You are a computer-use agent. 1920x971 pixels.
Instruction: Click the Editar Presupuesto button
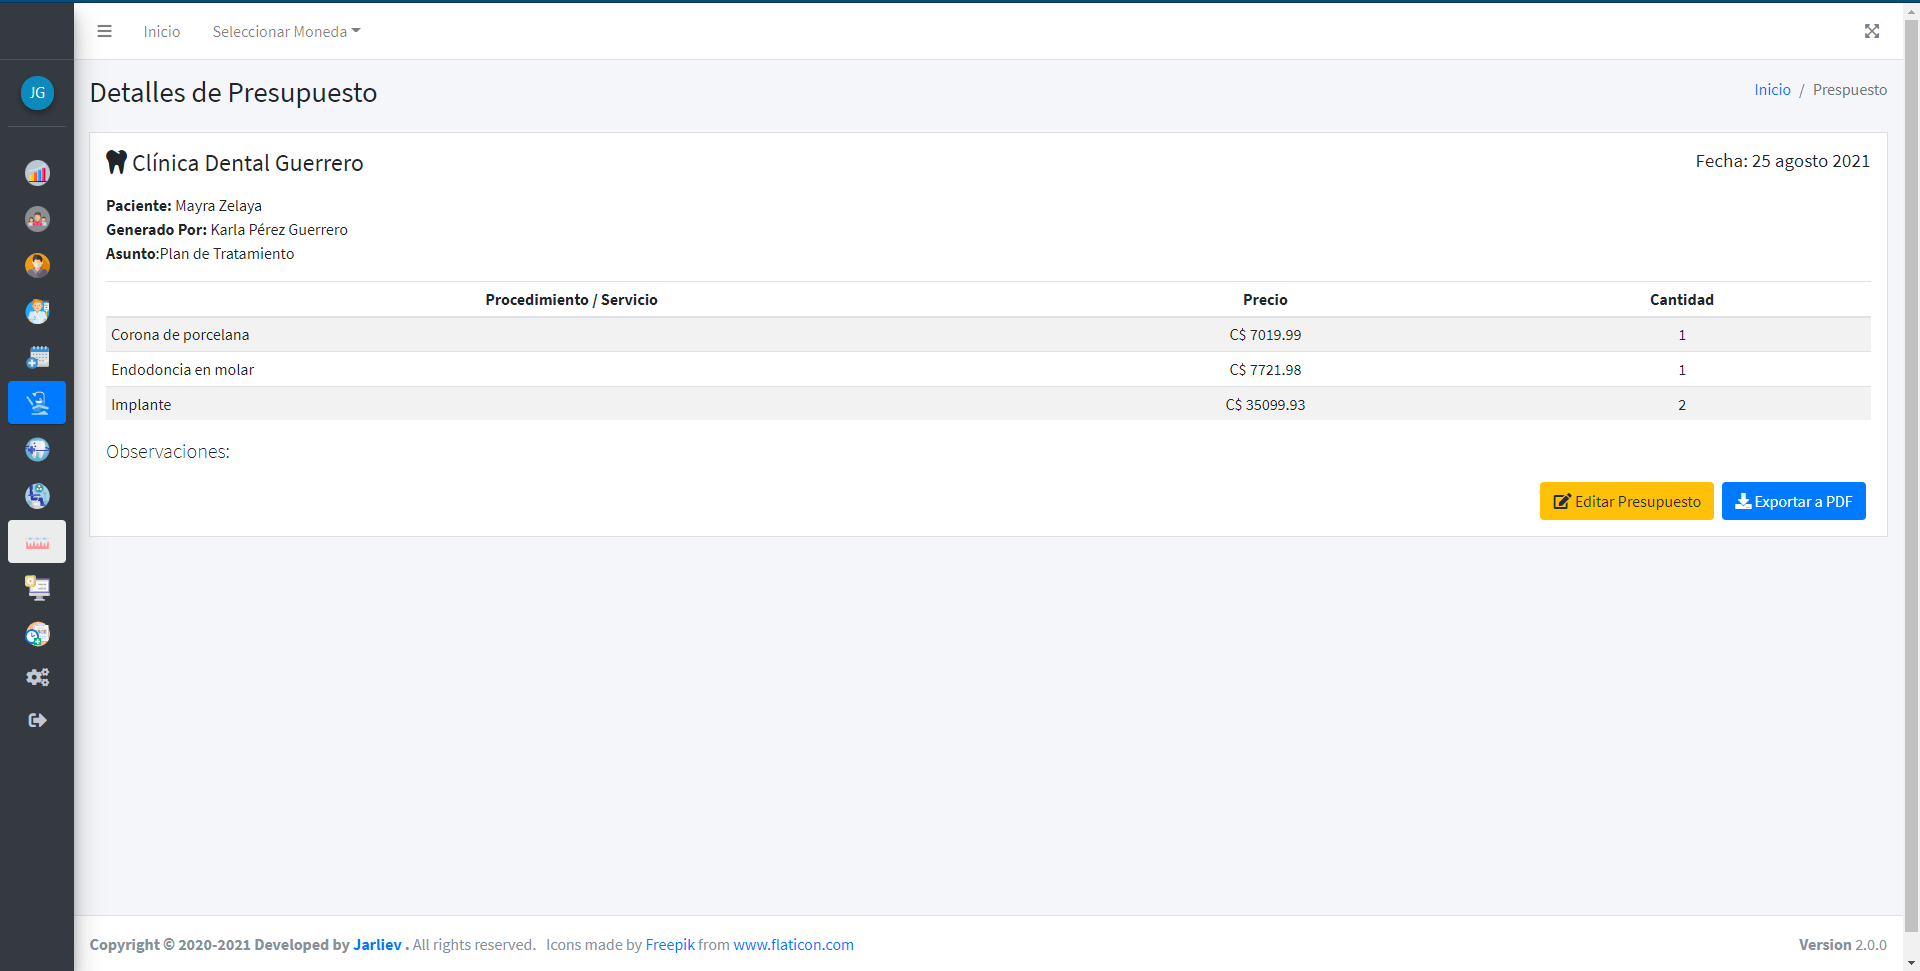coord(1626,501)
